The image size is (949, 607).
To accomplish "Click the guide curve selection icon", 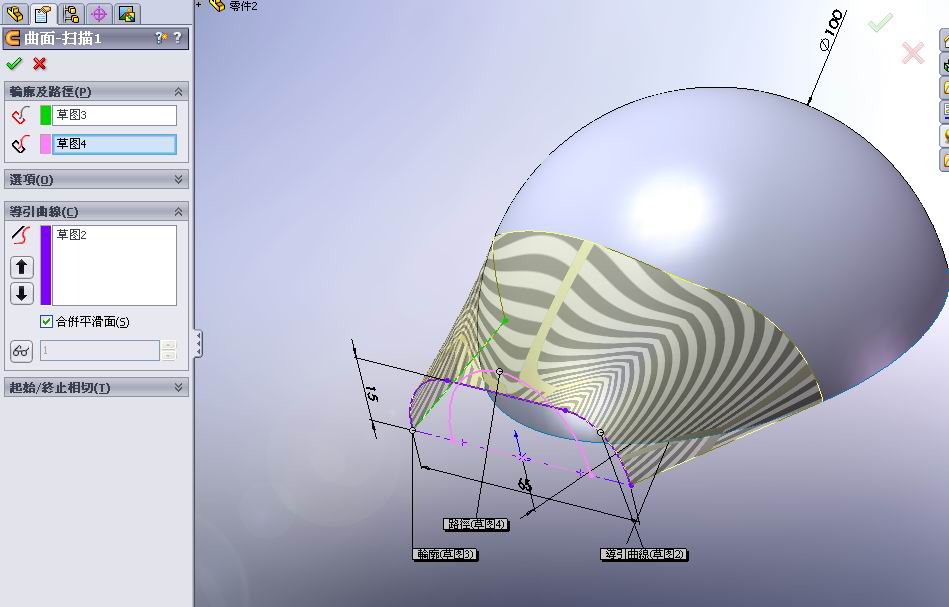I will point(21,235).
